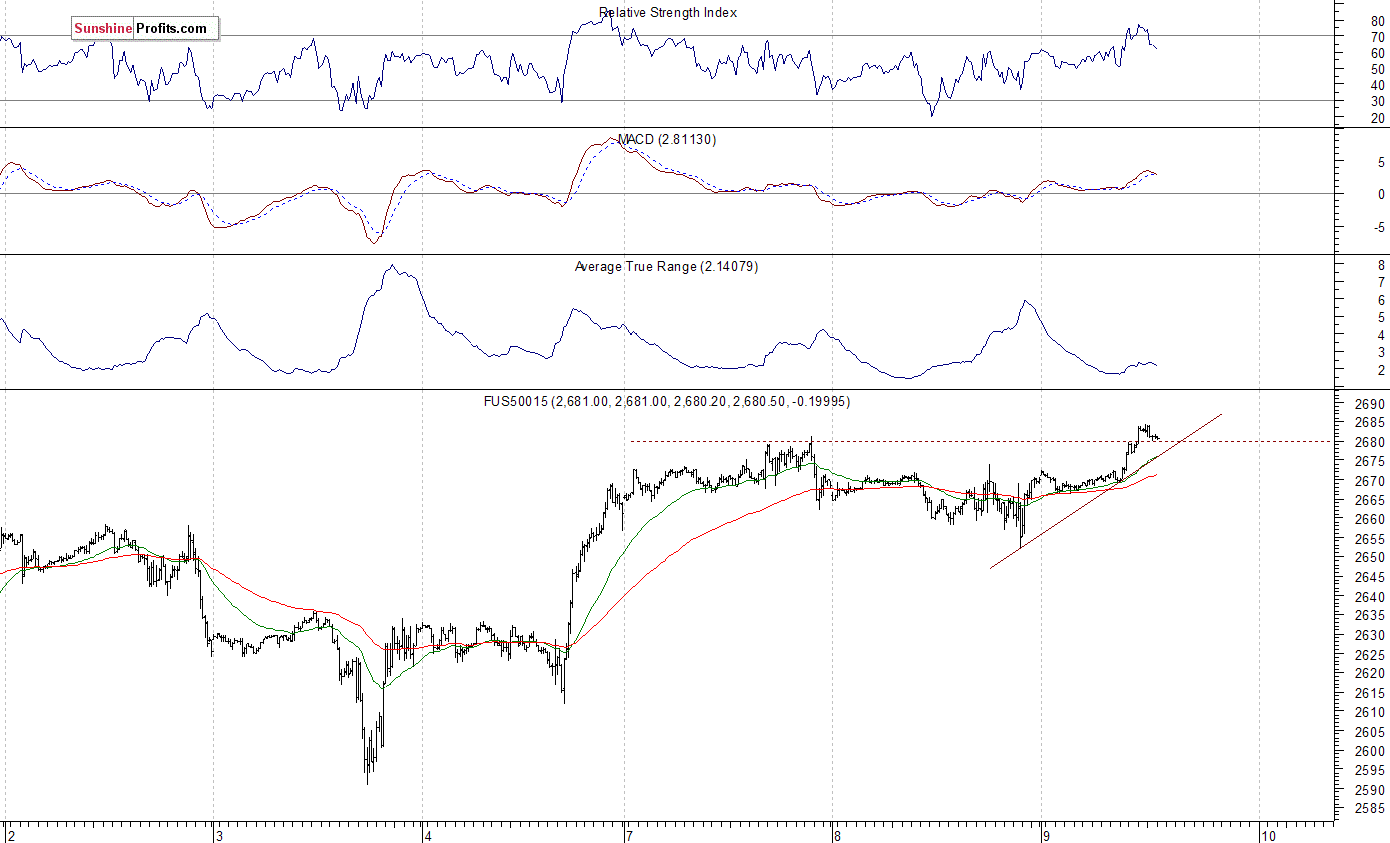Click the Average True Range (2.14079) label

[666, 266]
